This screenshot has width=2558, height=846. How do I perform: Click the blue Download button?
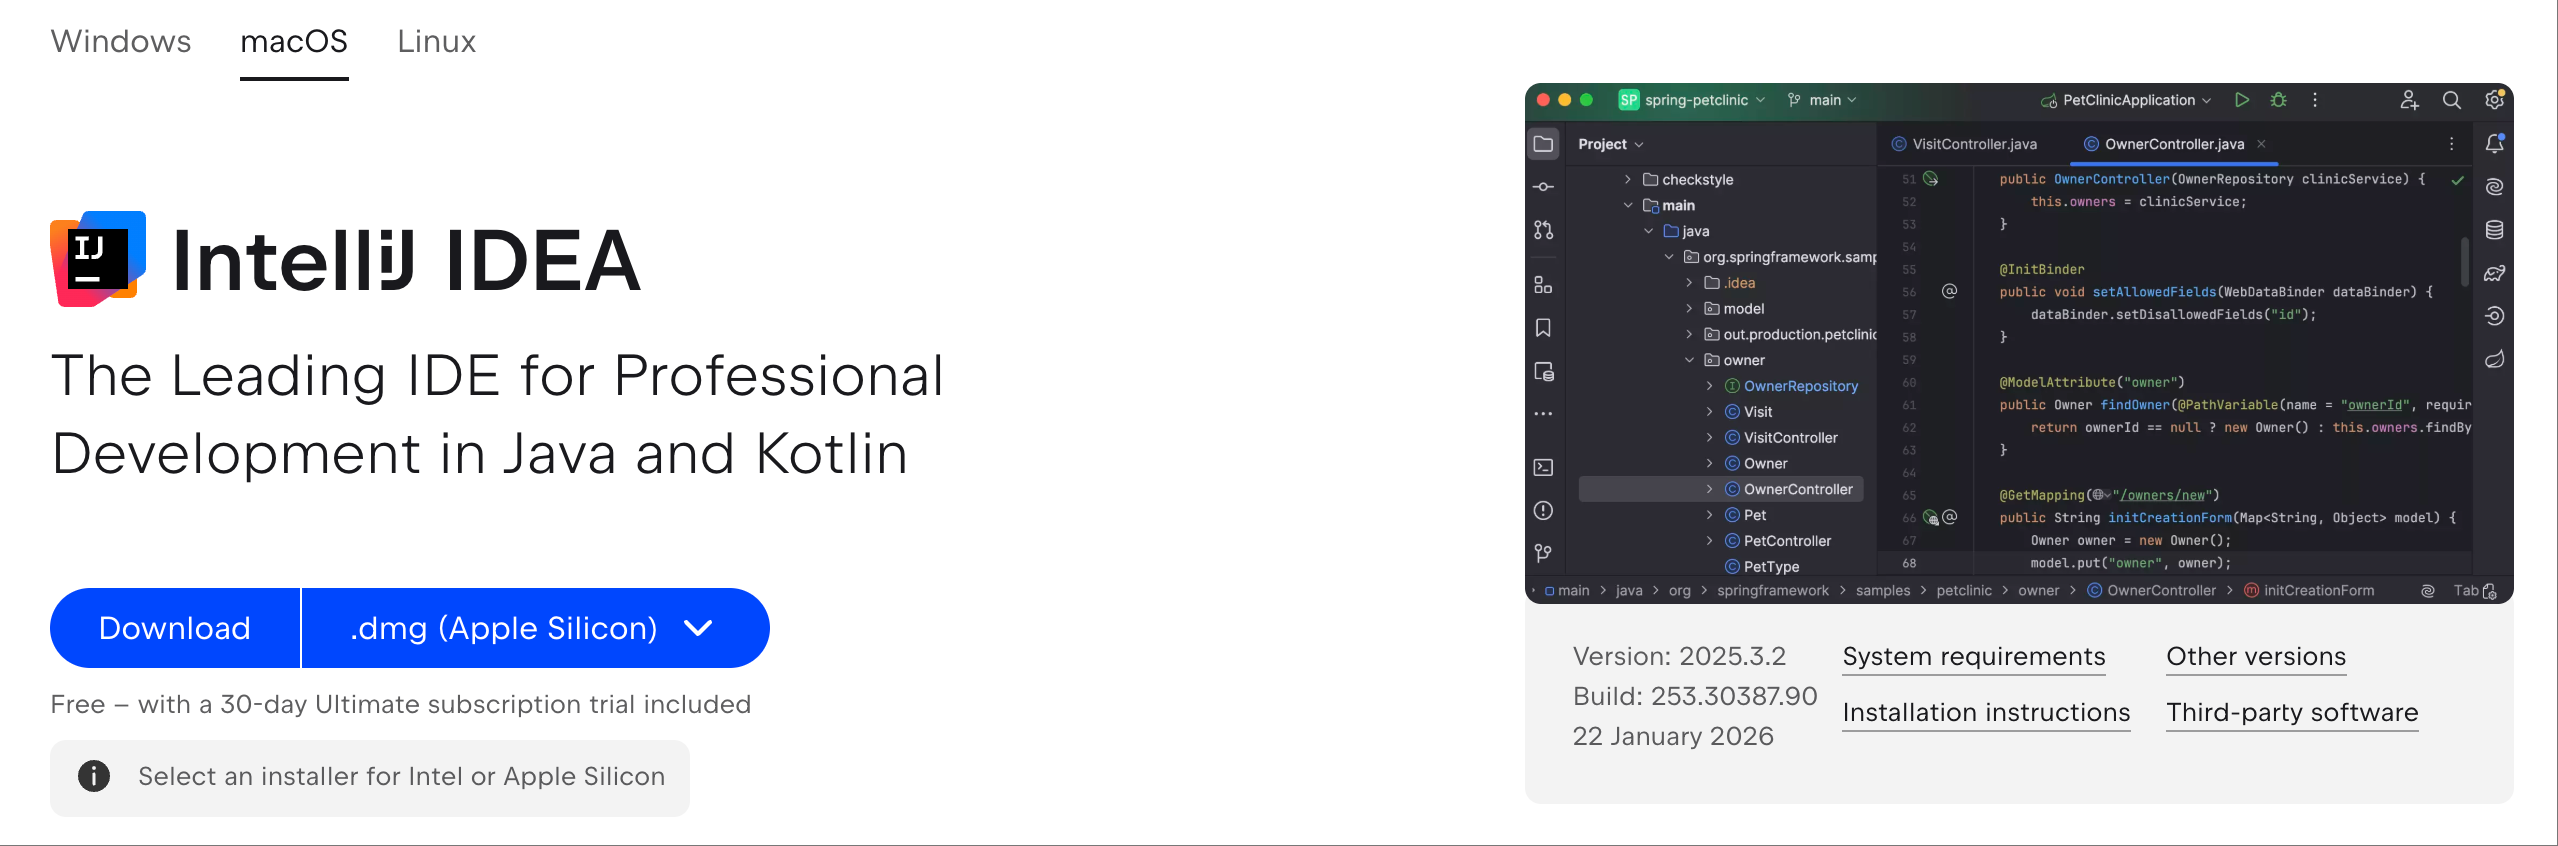(x=175, y=628)
